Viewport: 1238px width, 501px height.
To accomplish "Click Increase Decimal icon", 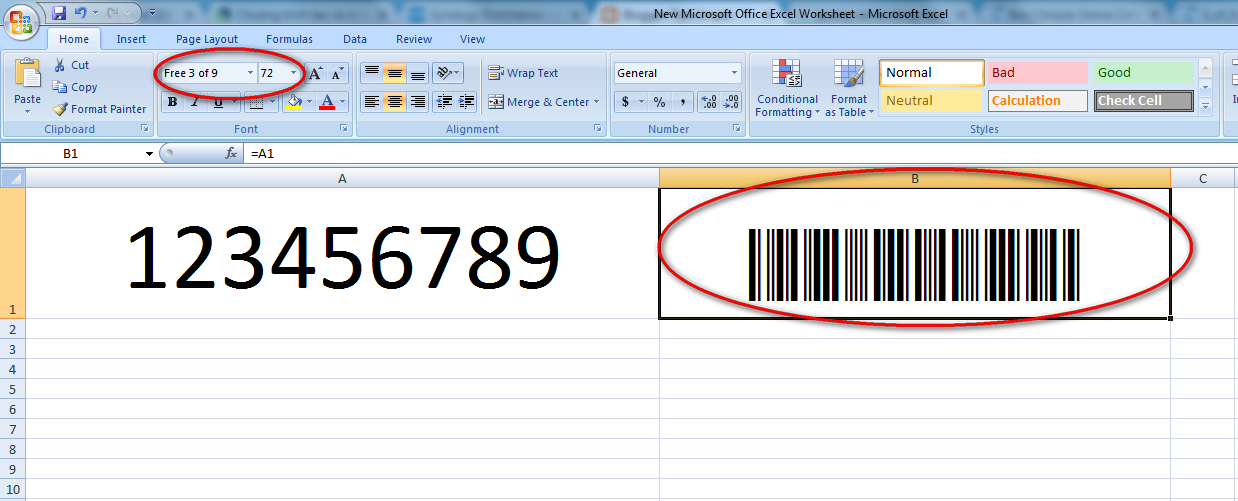I will click(x=709, y=102).
